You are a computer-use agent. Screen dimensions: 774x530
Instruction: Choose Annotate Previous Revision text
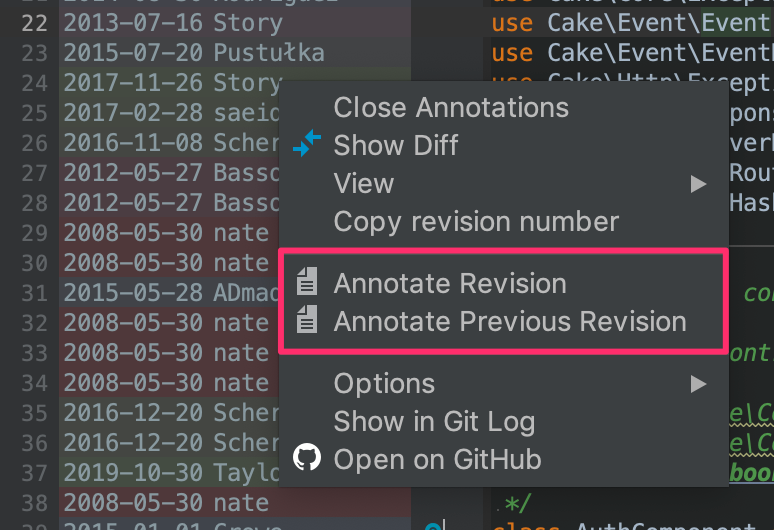(x=510, y=322)
